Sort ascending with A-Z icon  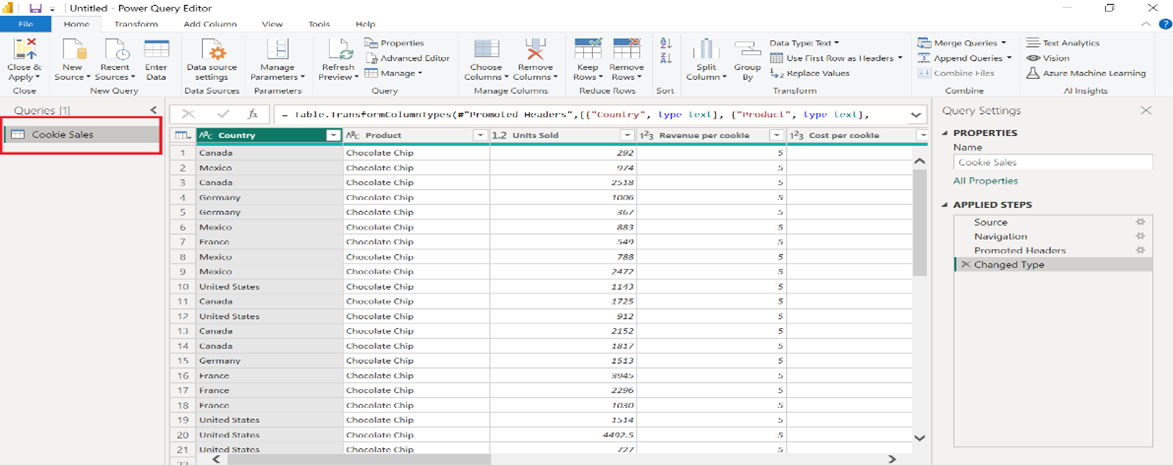coord(667,44)
